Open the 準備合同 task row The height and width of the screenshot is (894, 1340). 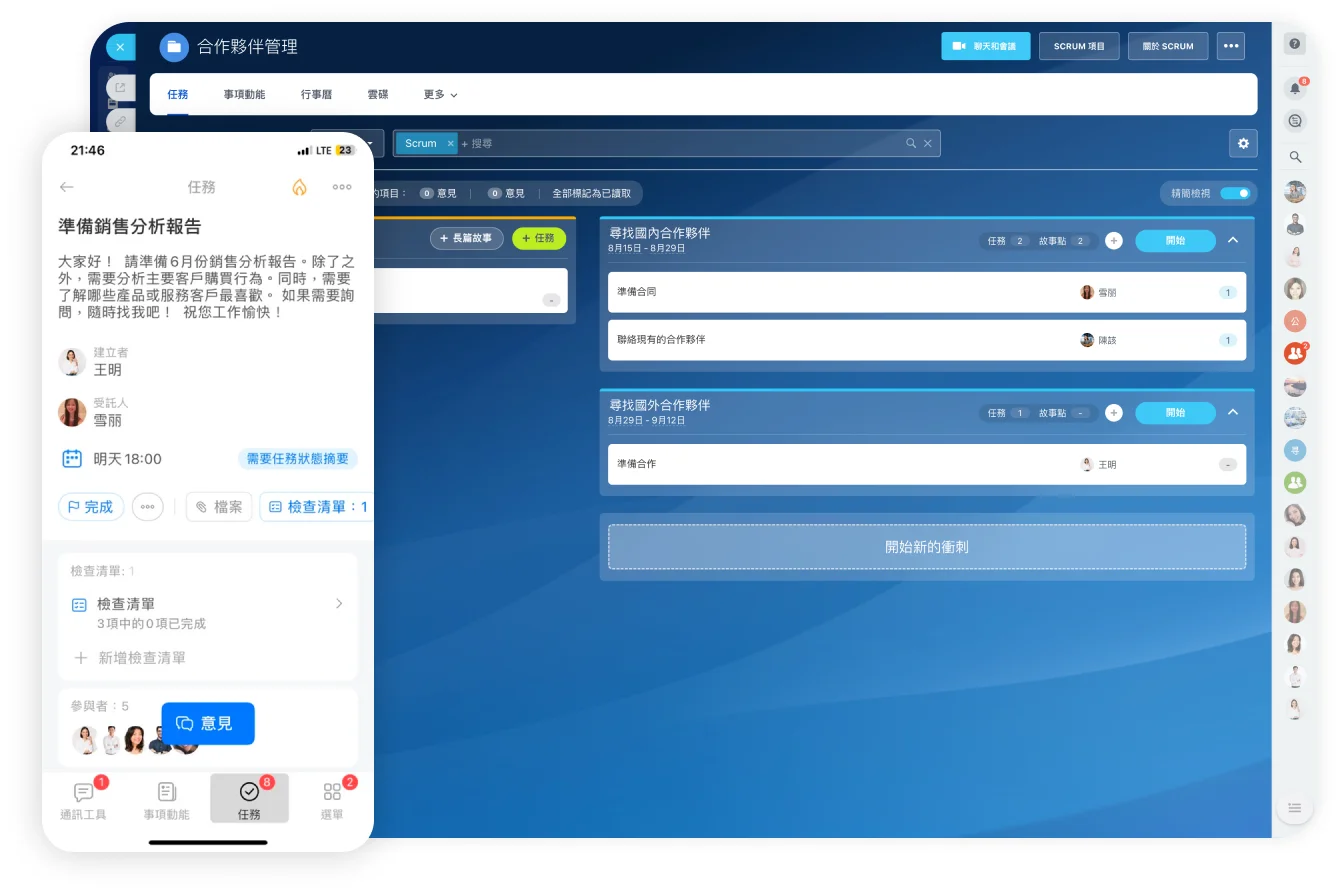(927, 292)
